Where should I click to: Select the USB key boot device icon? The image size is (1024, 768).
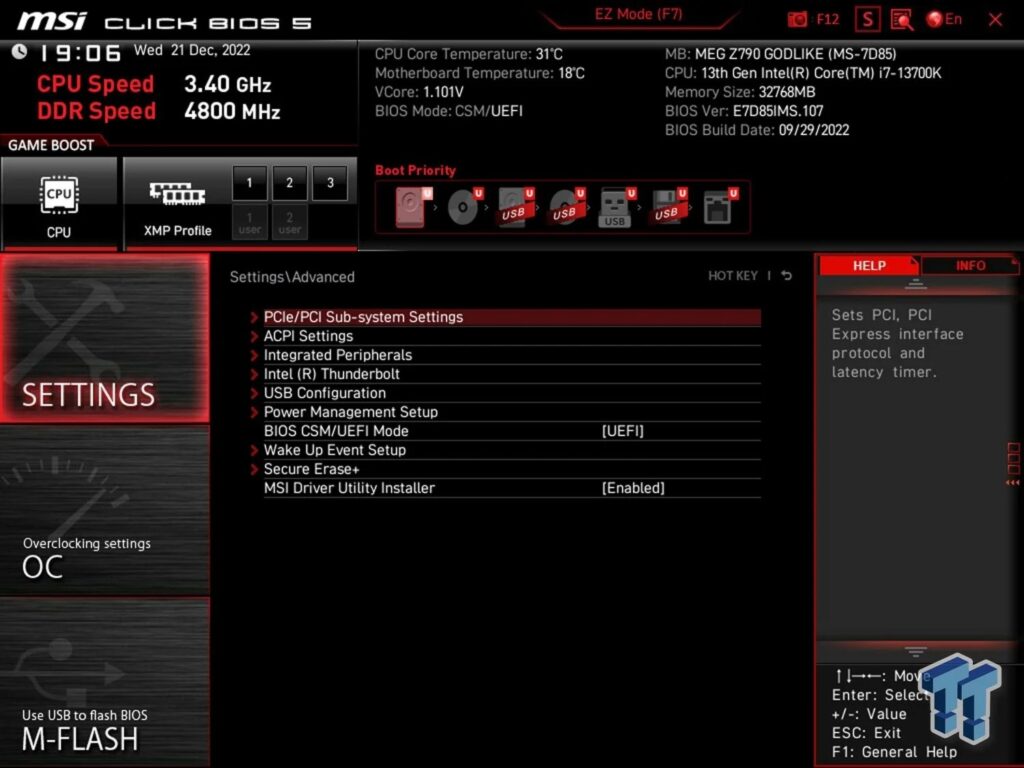point(617,207)
